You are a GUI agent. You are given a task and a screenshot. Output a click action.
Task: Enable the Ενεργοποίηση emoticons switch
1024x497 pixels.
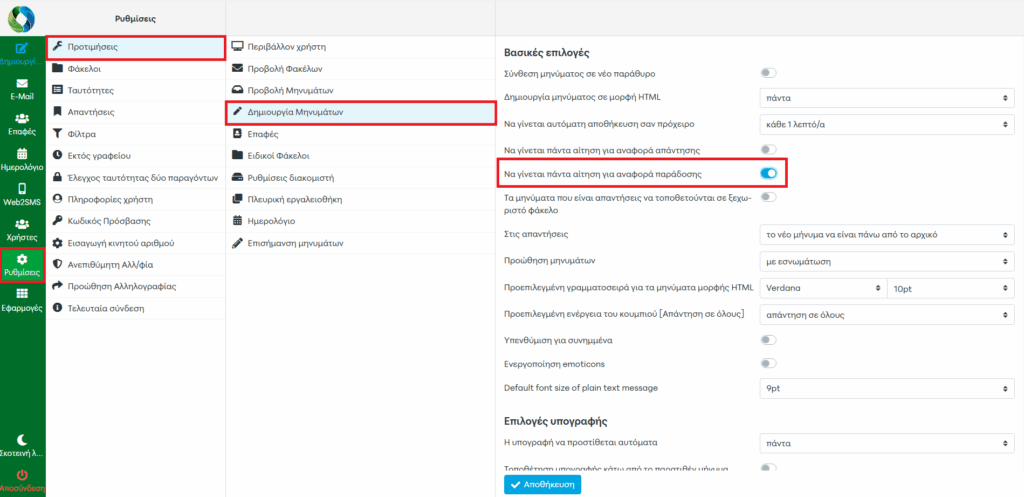tap(768, 363)
